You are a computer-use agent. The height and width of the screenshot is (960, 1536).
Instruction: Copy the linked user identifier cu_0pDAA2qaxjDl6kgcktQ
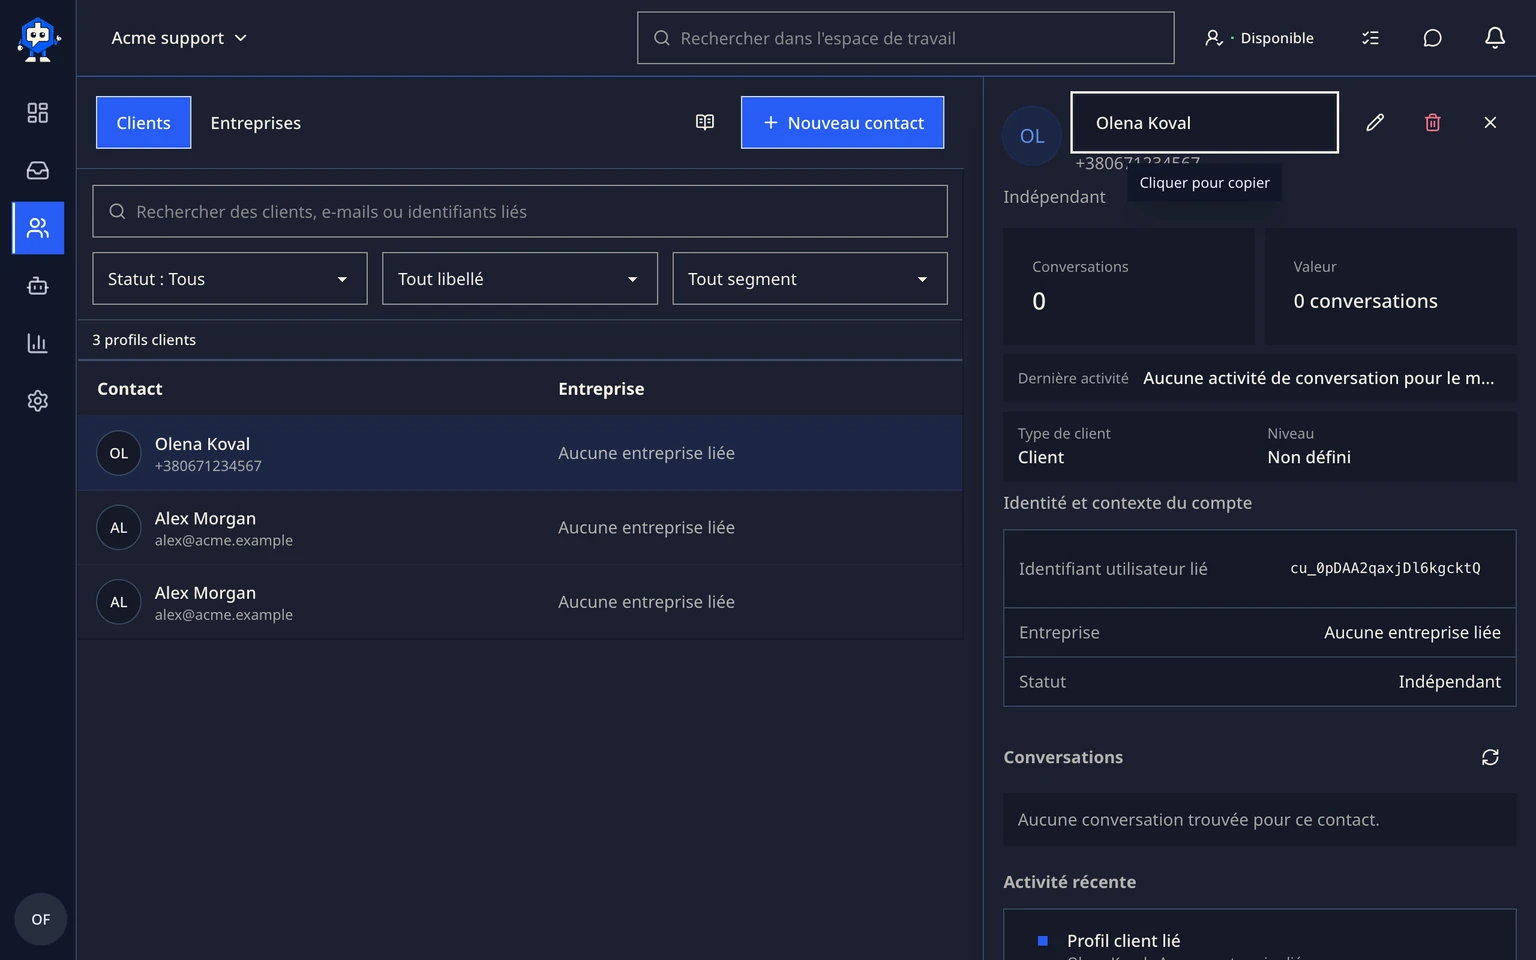point(1385,568)
